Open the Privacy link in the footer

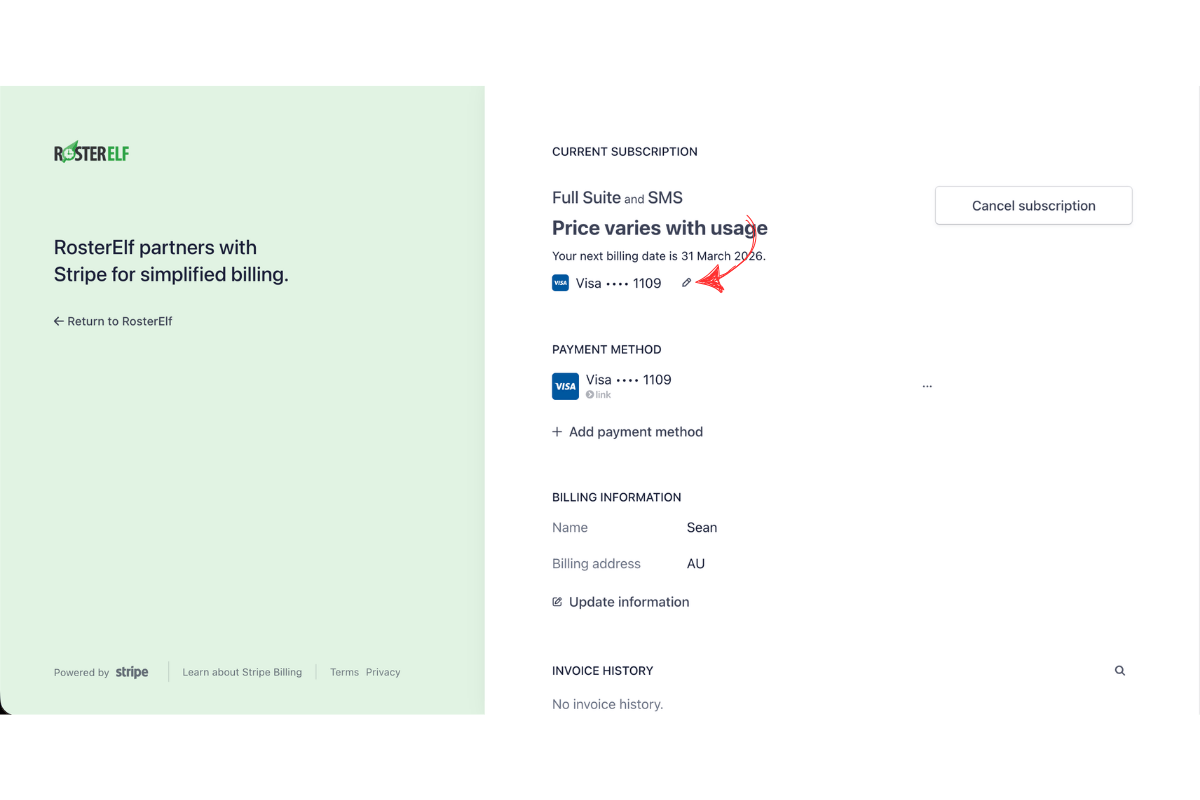tap(383, 671)
